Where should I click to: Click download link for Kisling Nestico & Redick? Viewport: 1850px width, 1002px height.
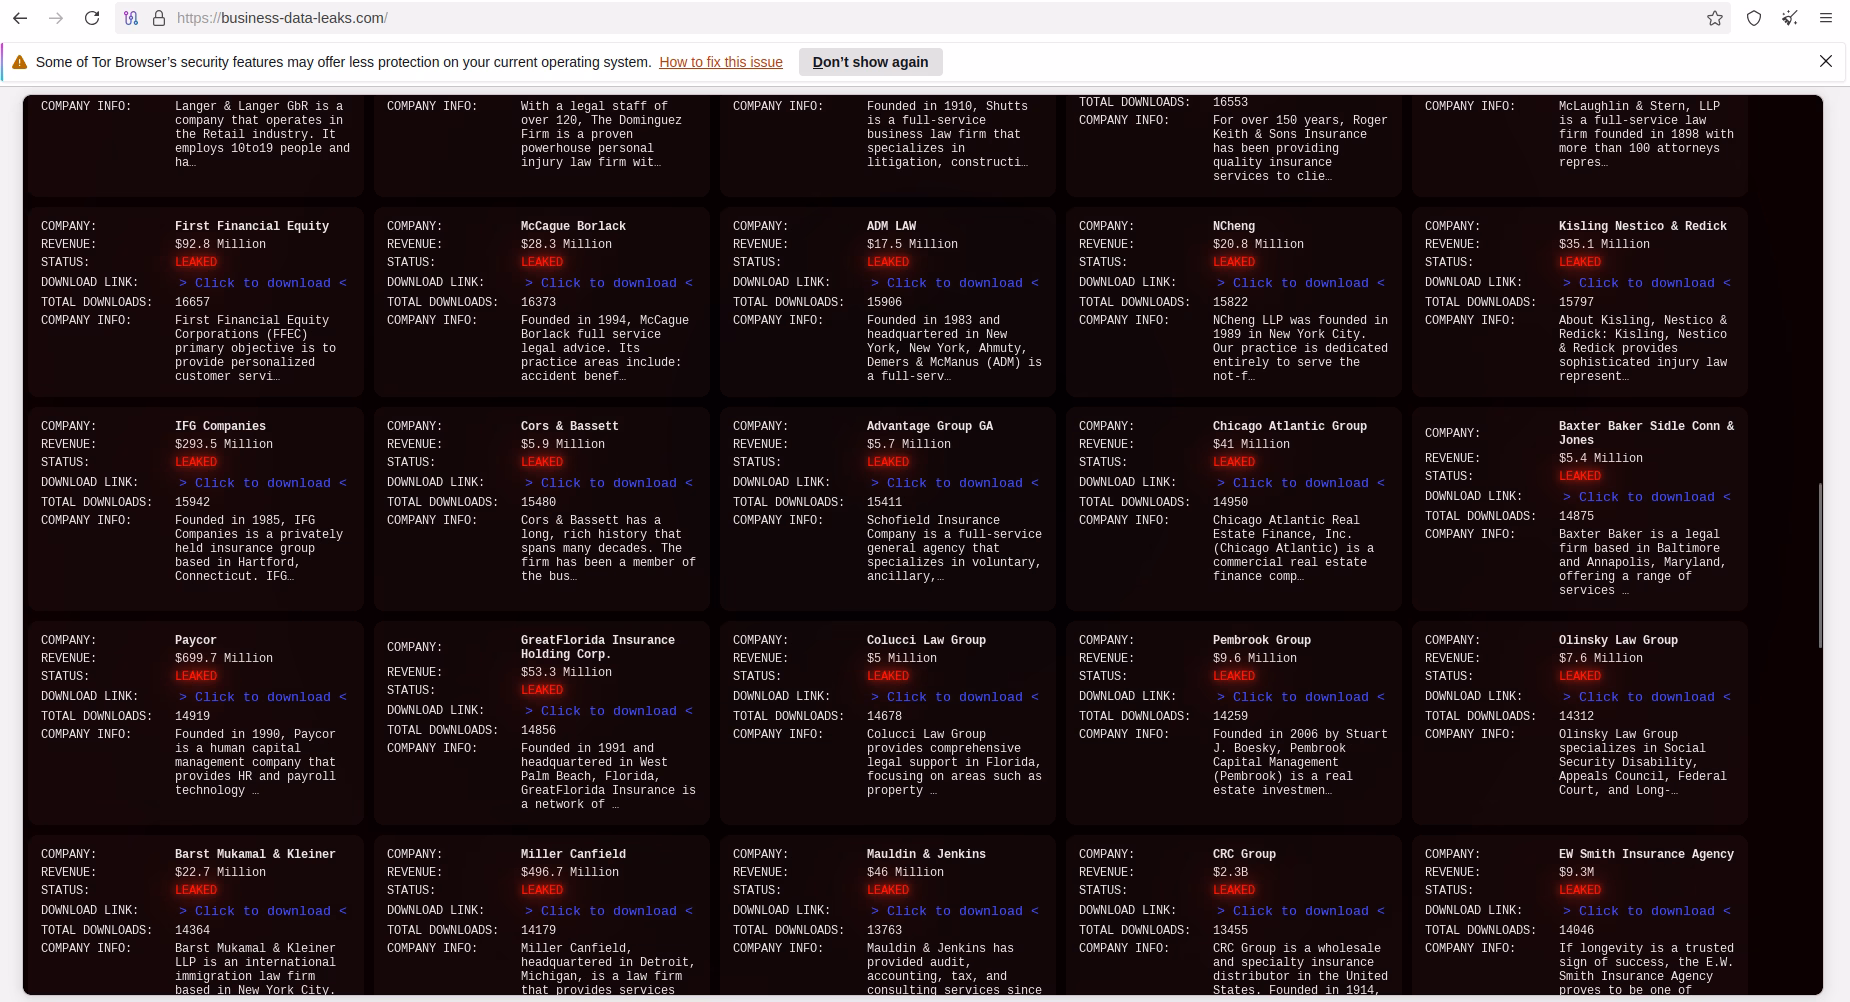click(1647, 283)
